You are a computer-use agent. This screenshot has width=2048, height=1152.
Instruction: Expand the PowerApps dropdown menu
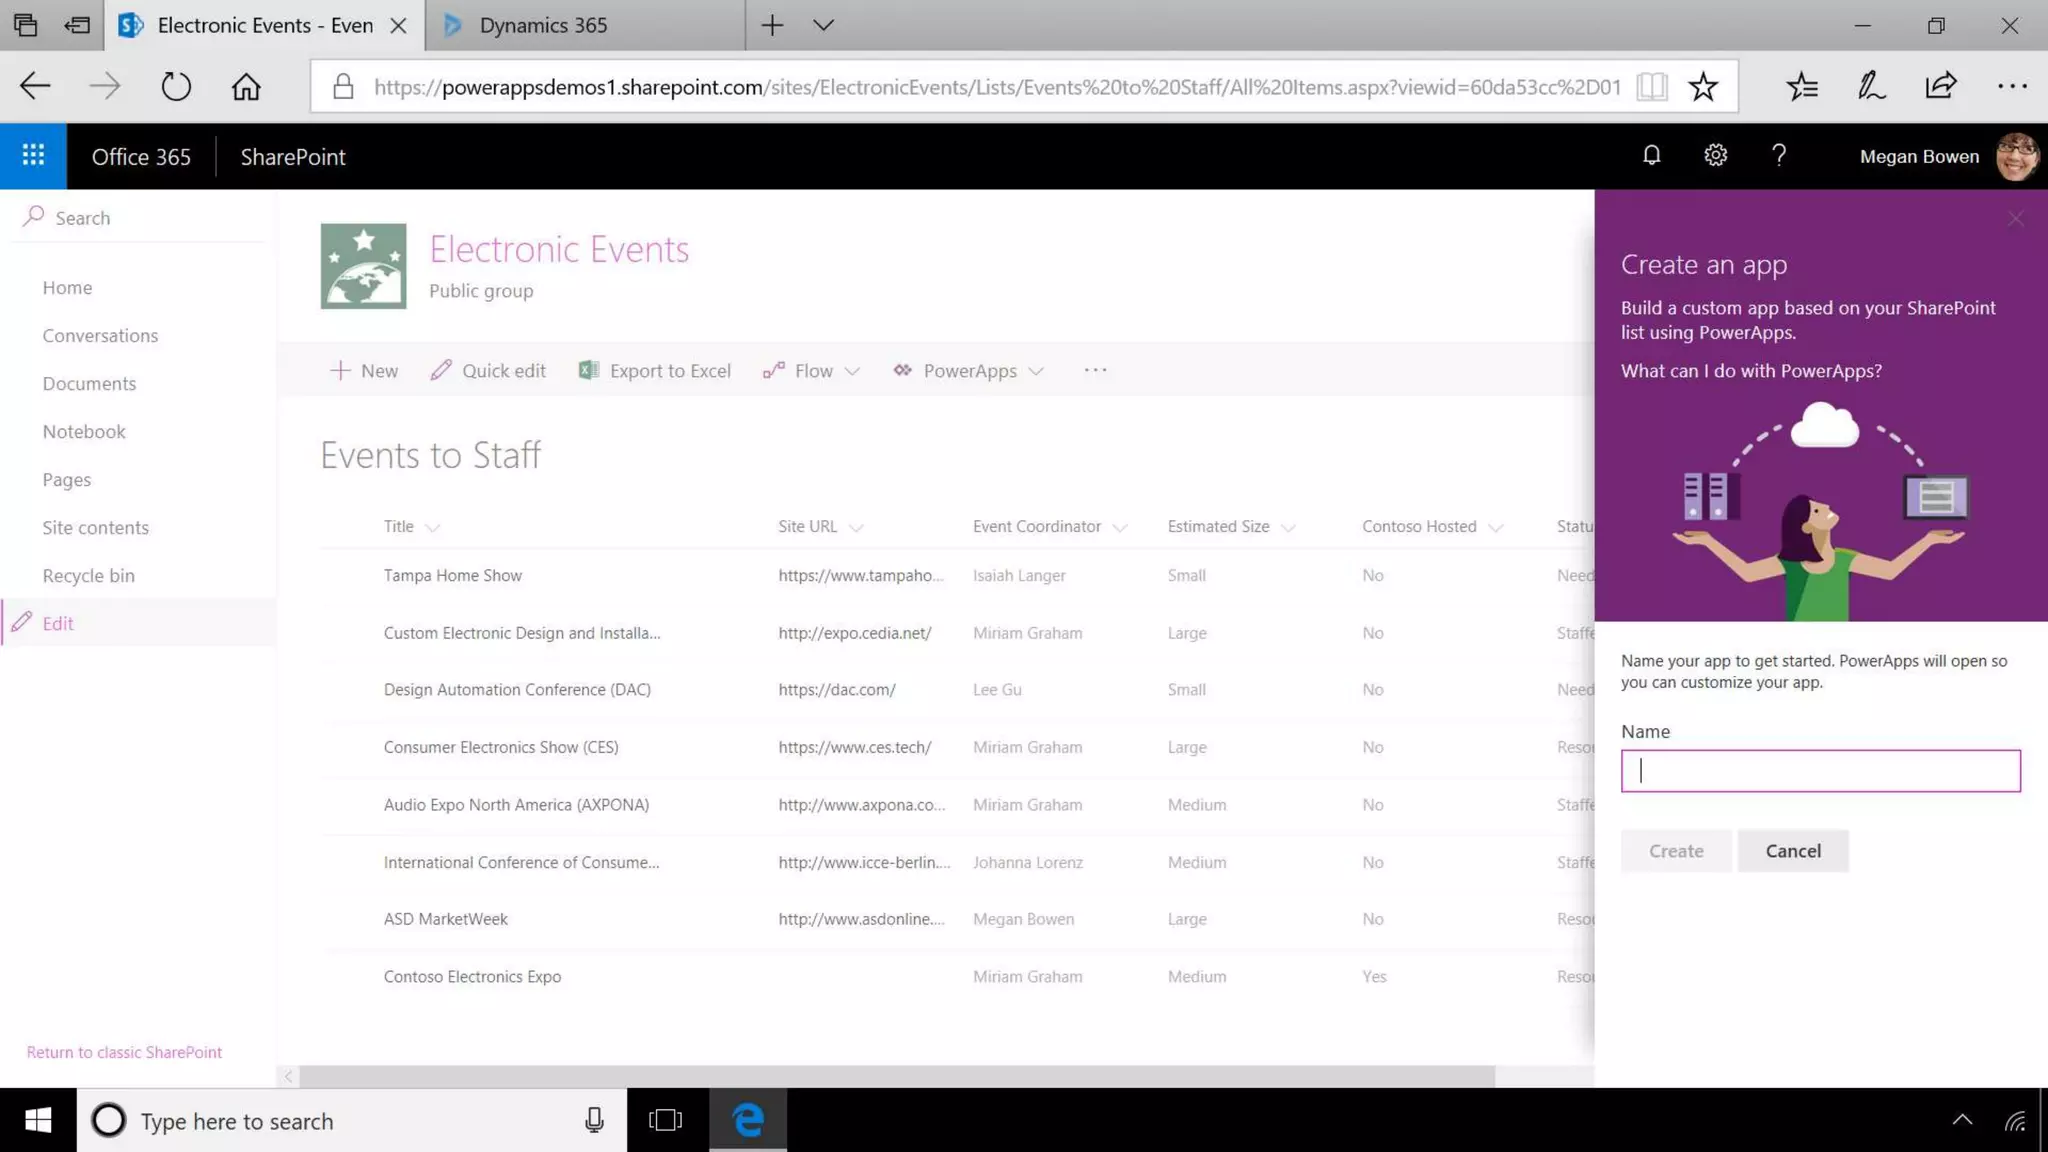pyautogui.click(x=1036, y=372)
